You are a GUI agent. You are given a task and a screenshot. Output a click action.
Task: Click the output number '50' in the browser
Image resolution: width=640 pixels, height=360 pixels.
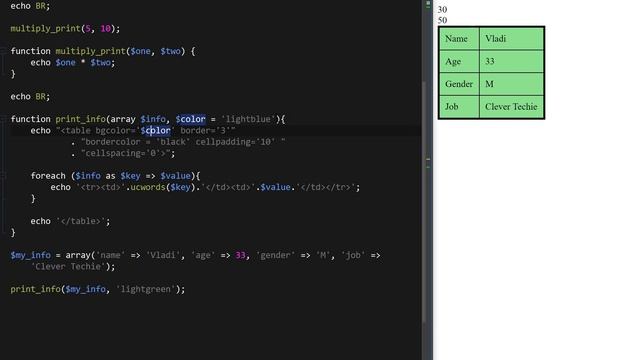pos(442,20)
